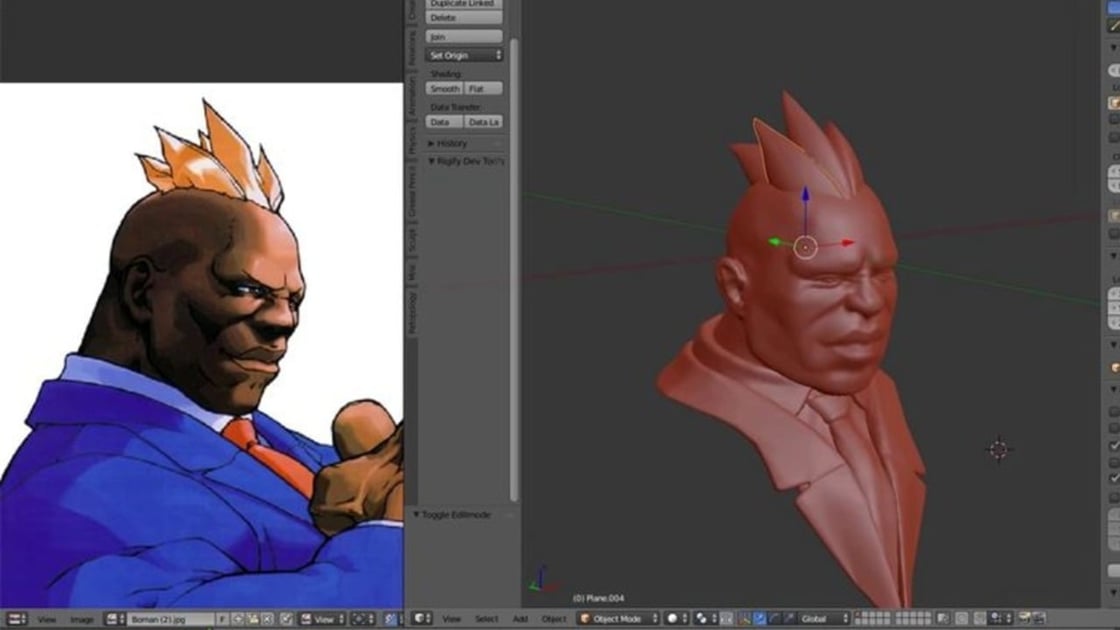Select the scale manipulator icon
The image size is (1120, 630).
(x=788, y=618)
